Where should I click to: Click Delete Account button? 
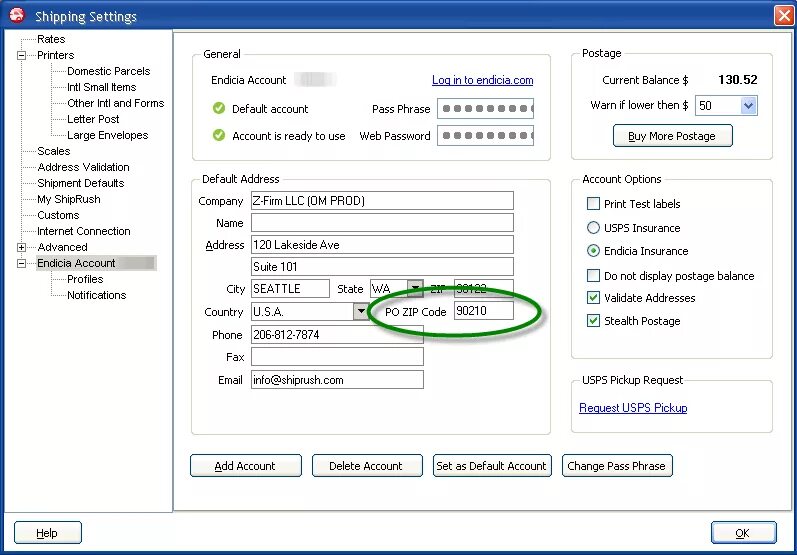(x=367, y=466)
